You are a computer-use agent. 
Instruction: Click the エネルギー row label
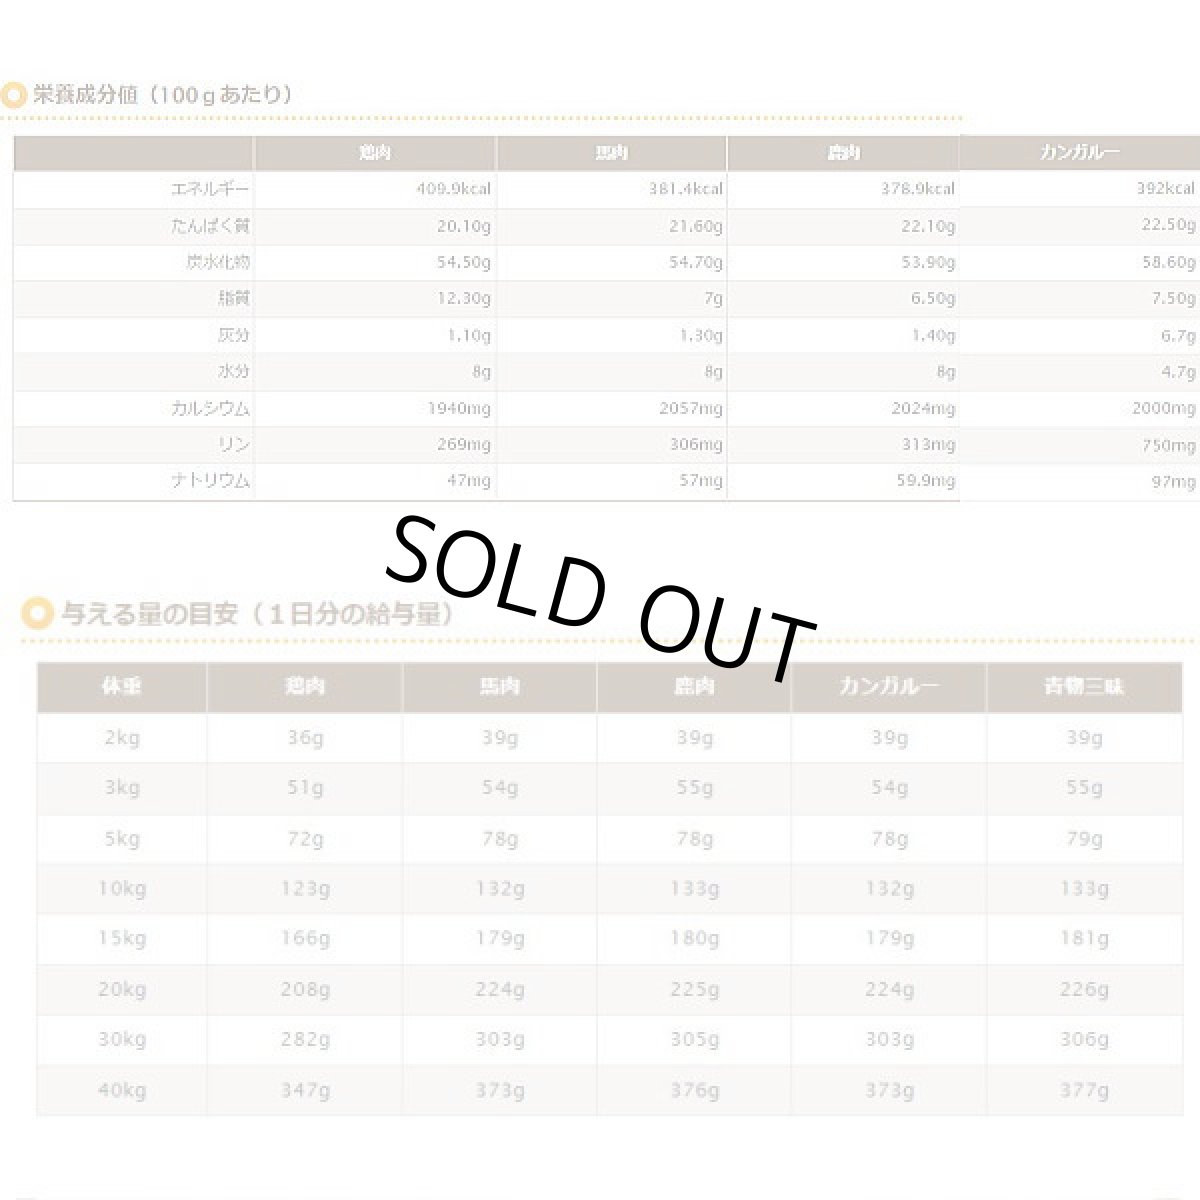pos(211,189)
